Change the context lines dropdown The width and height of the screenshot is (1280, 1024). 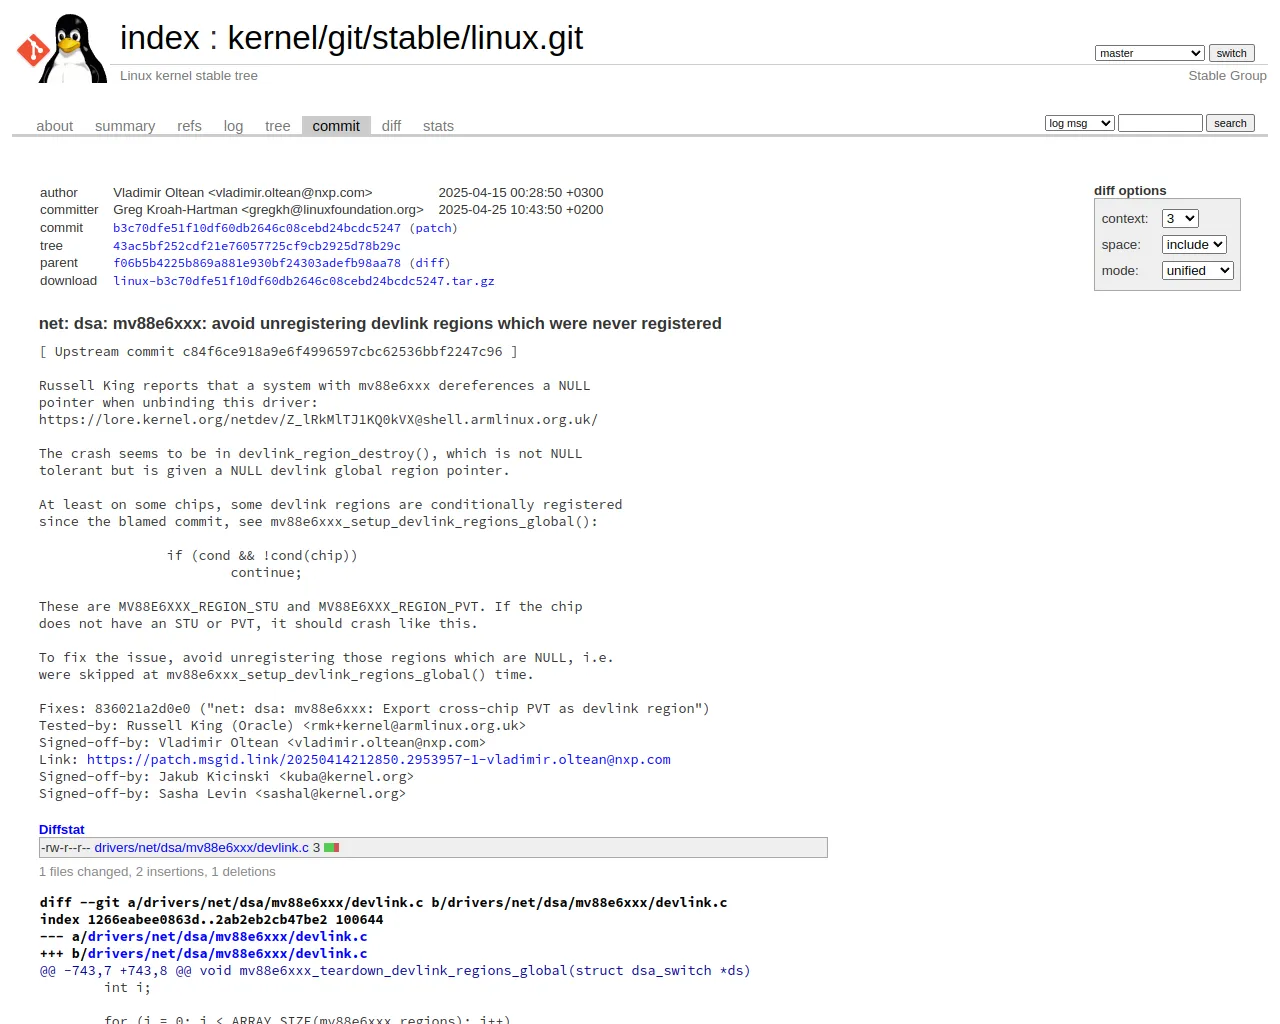pyautogui.click(x=1180, y=218)
